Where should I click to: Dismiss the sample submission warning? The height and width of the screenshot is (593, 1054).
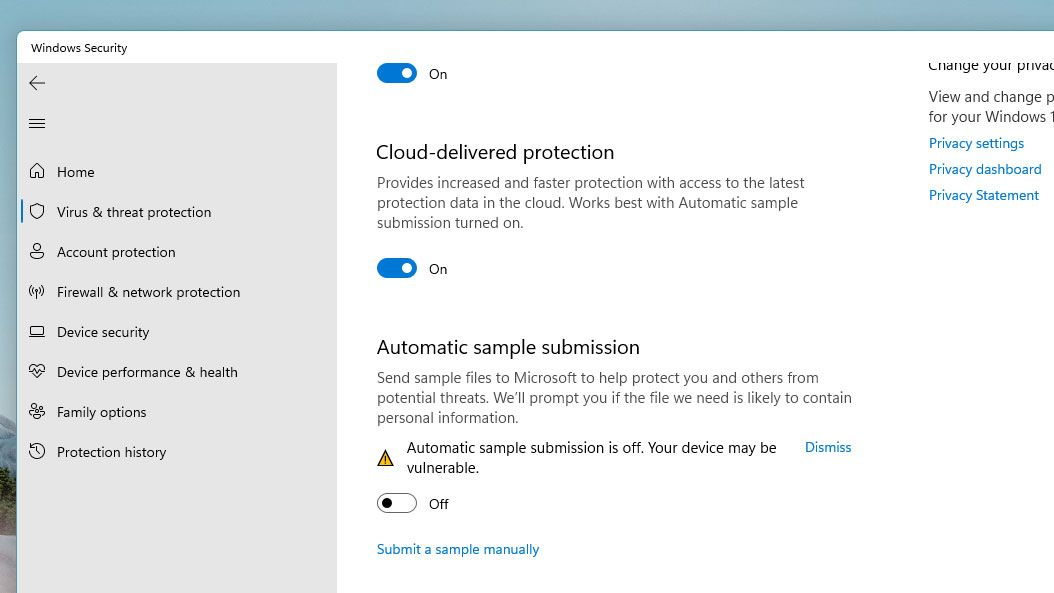(827, 447)
